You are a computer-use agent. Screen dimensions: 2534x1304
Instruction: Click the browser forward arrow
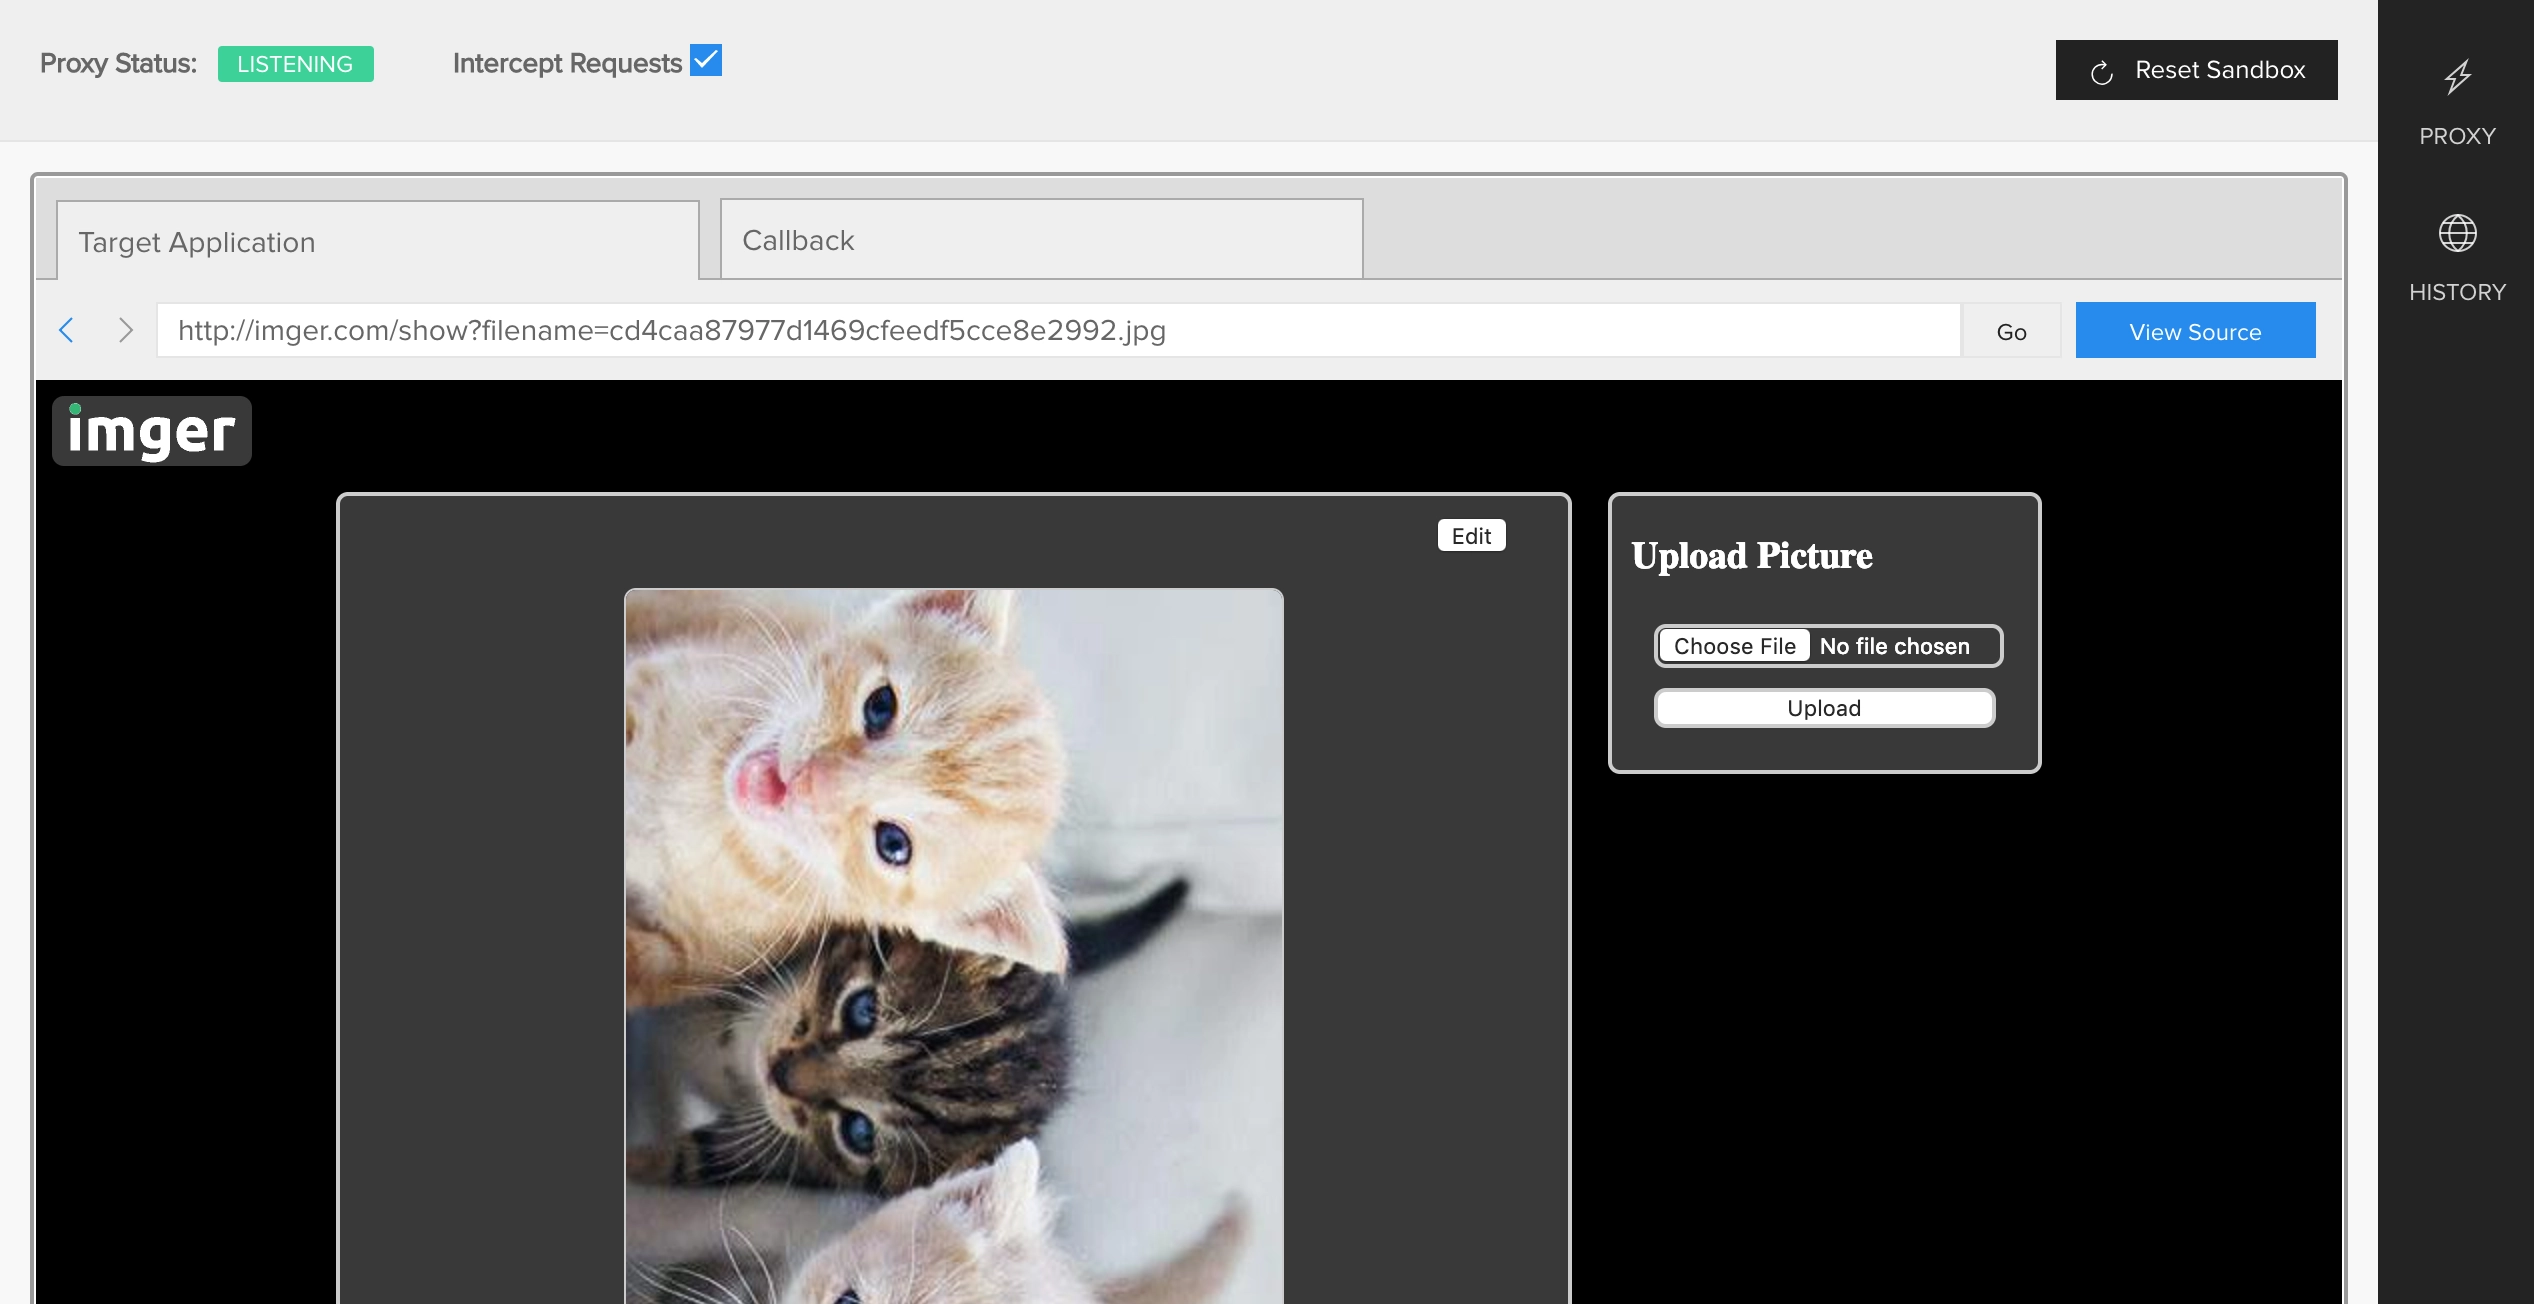pyautogui.click(x=125, y=330)
